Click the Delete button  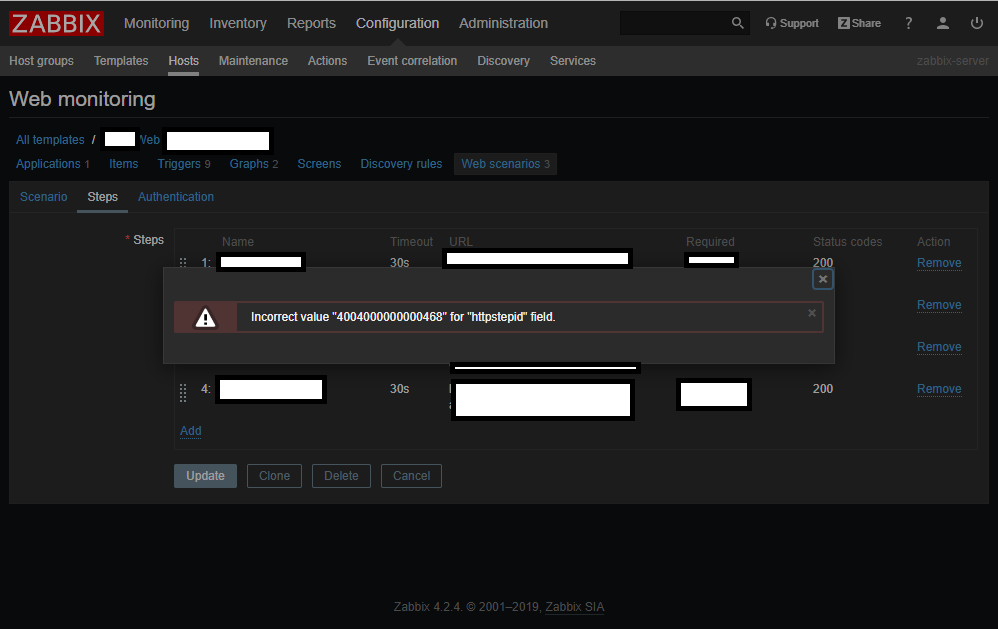(341, 476)
